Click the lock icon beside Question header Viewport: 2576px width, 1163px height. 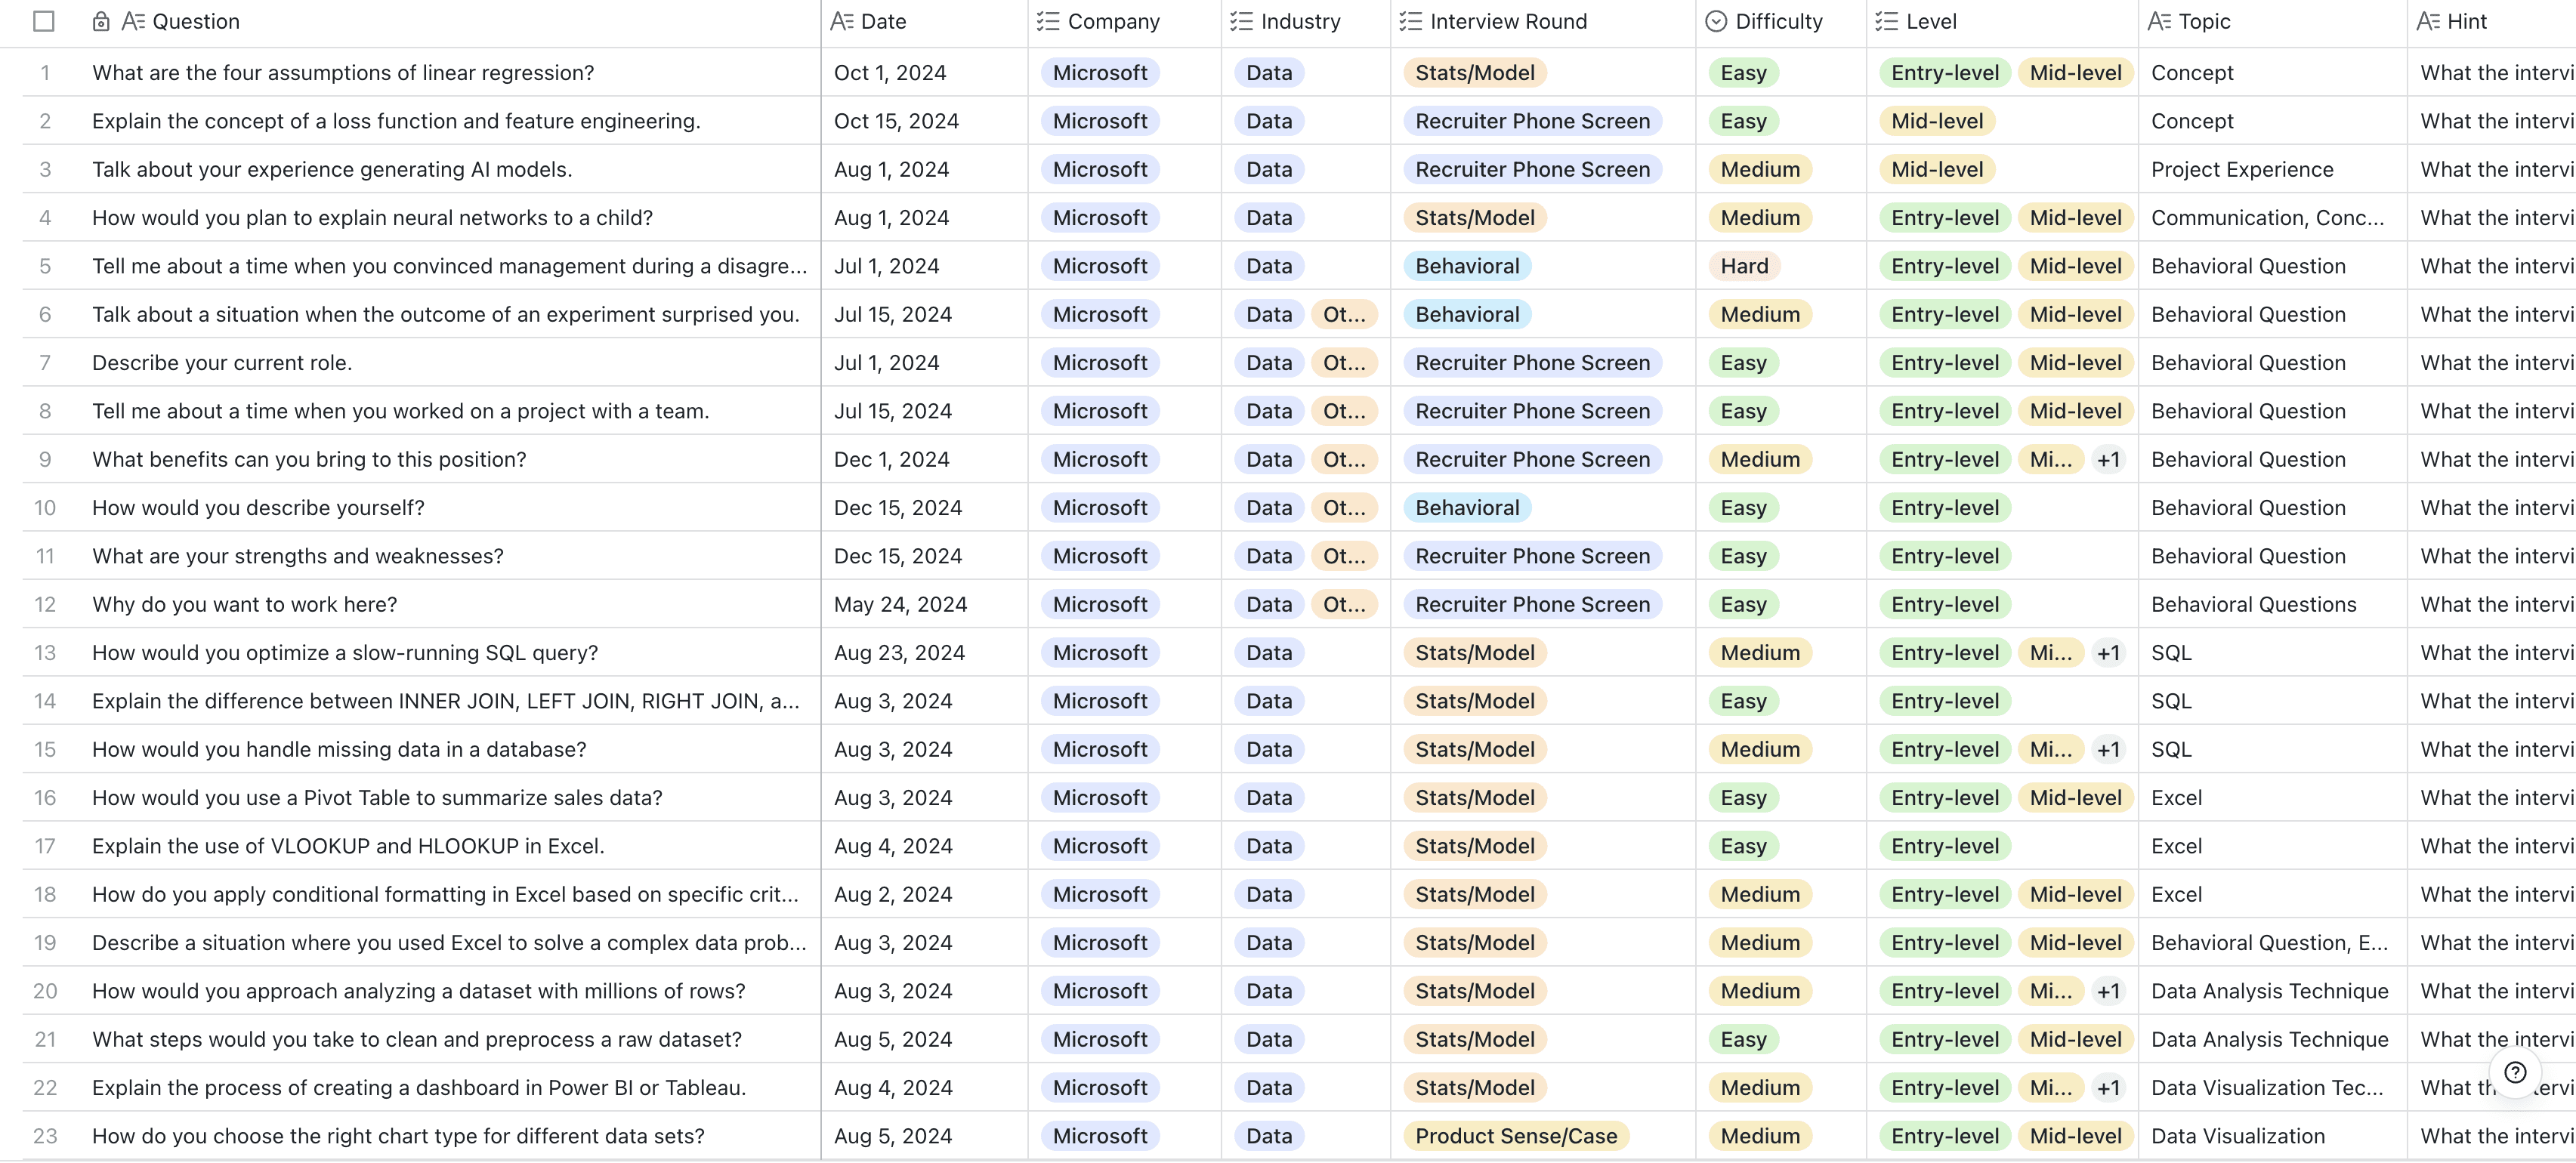[x=101, y=21]
